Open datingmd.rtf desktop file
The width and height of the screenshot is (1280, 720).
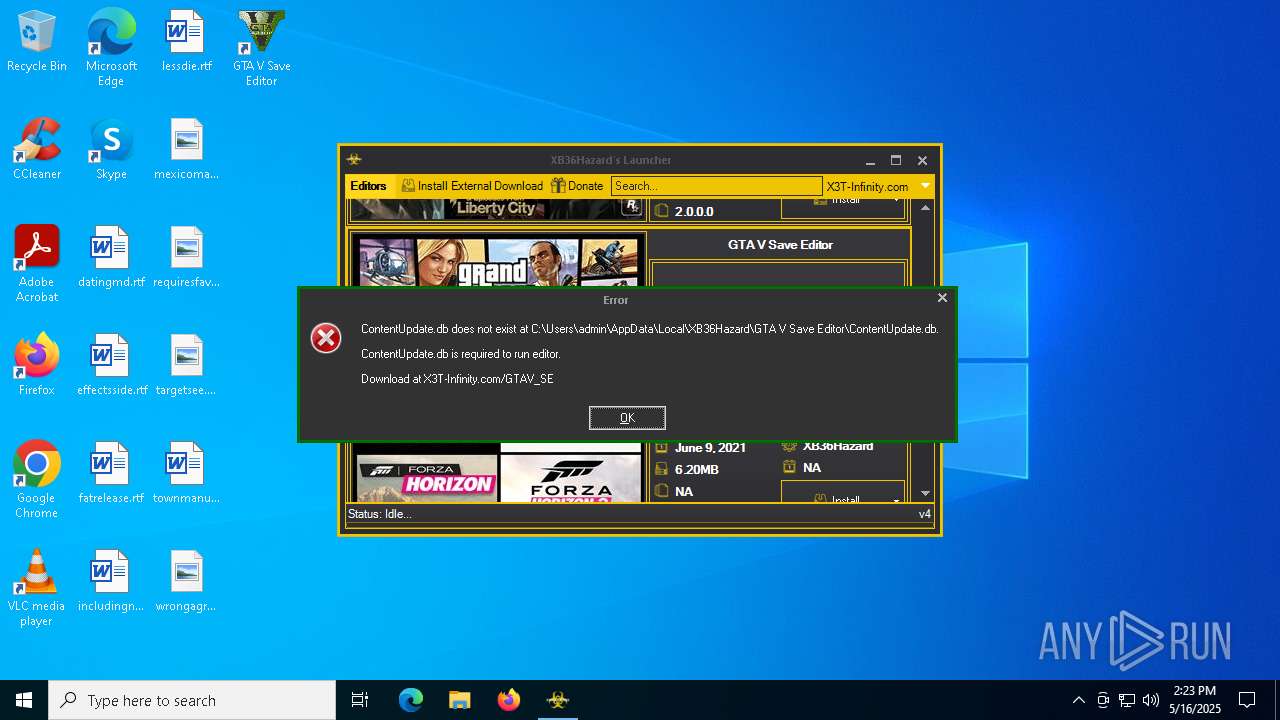111,258
